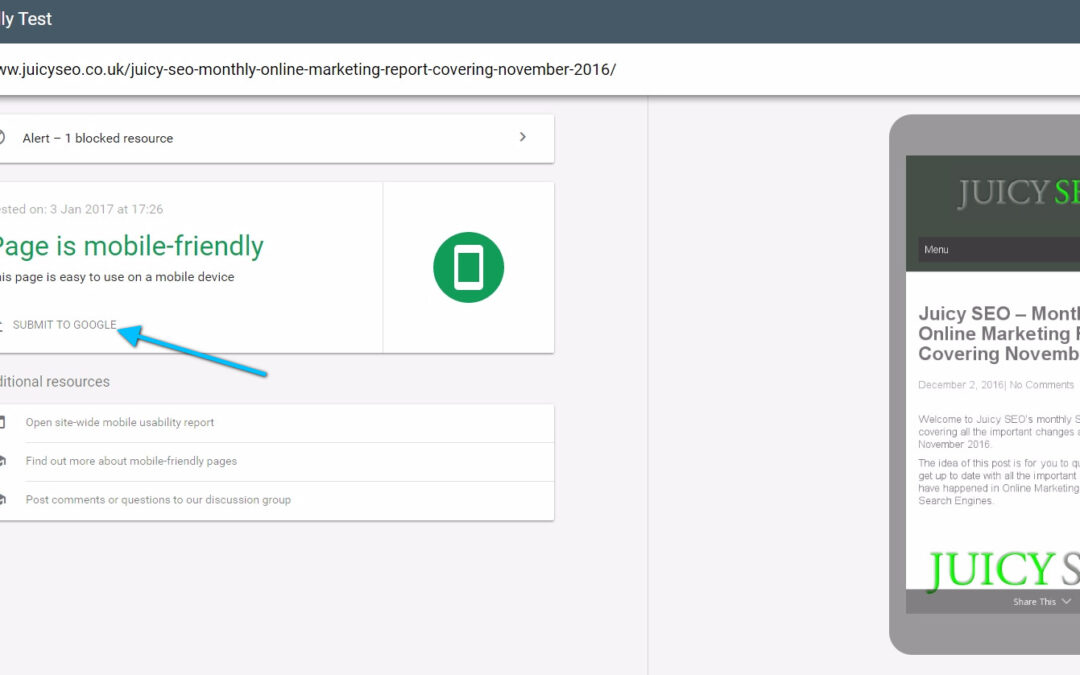
Task: Expand the blocked resource alert chevron
Action: (x=522, y=137)
